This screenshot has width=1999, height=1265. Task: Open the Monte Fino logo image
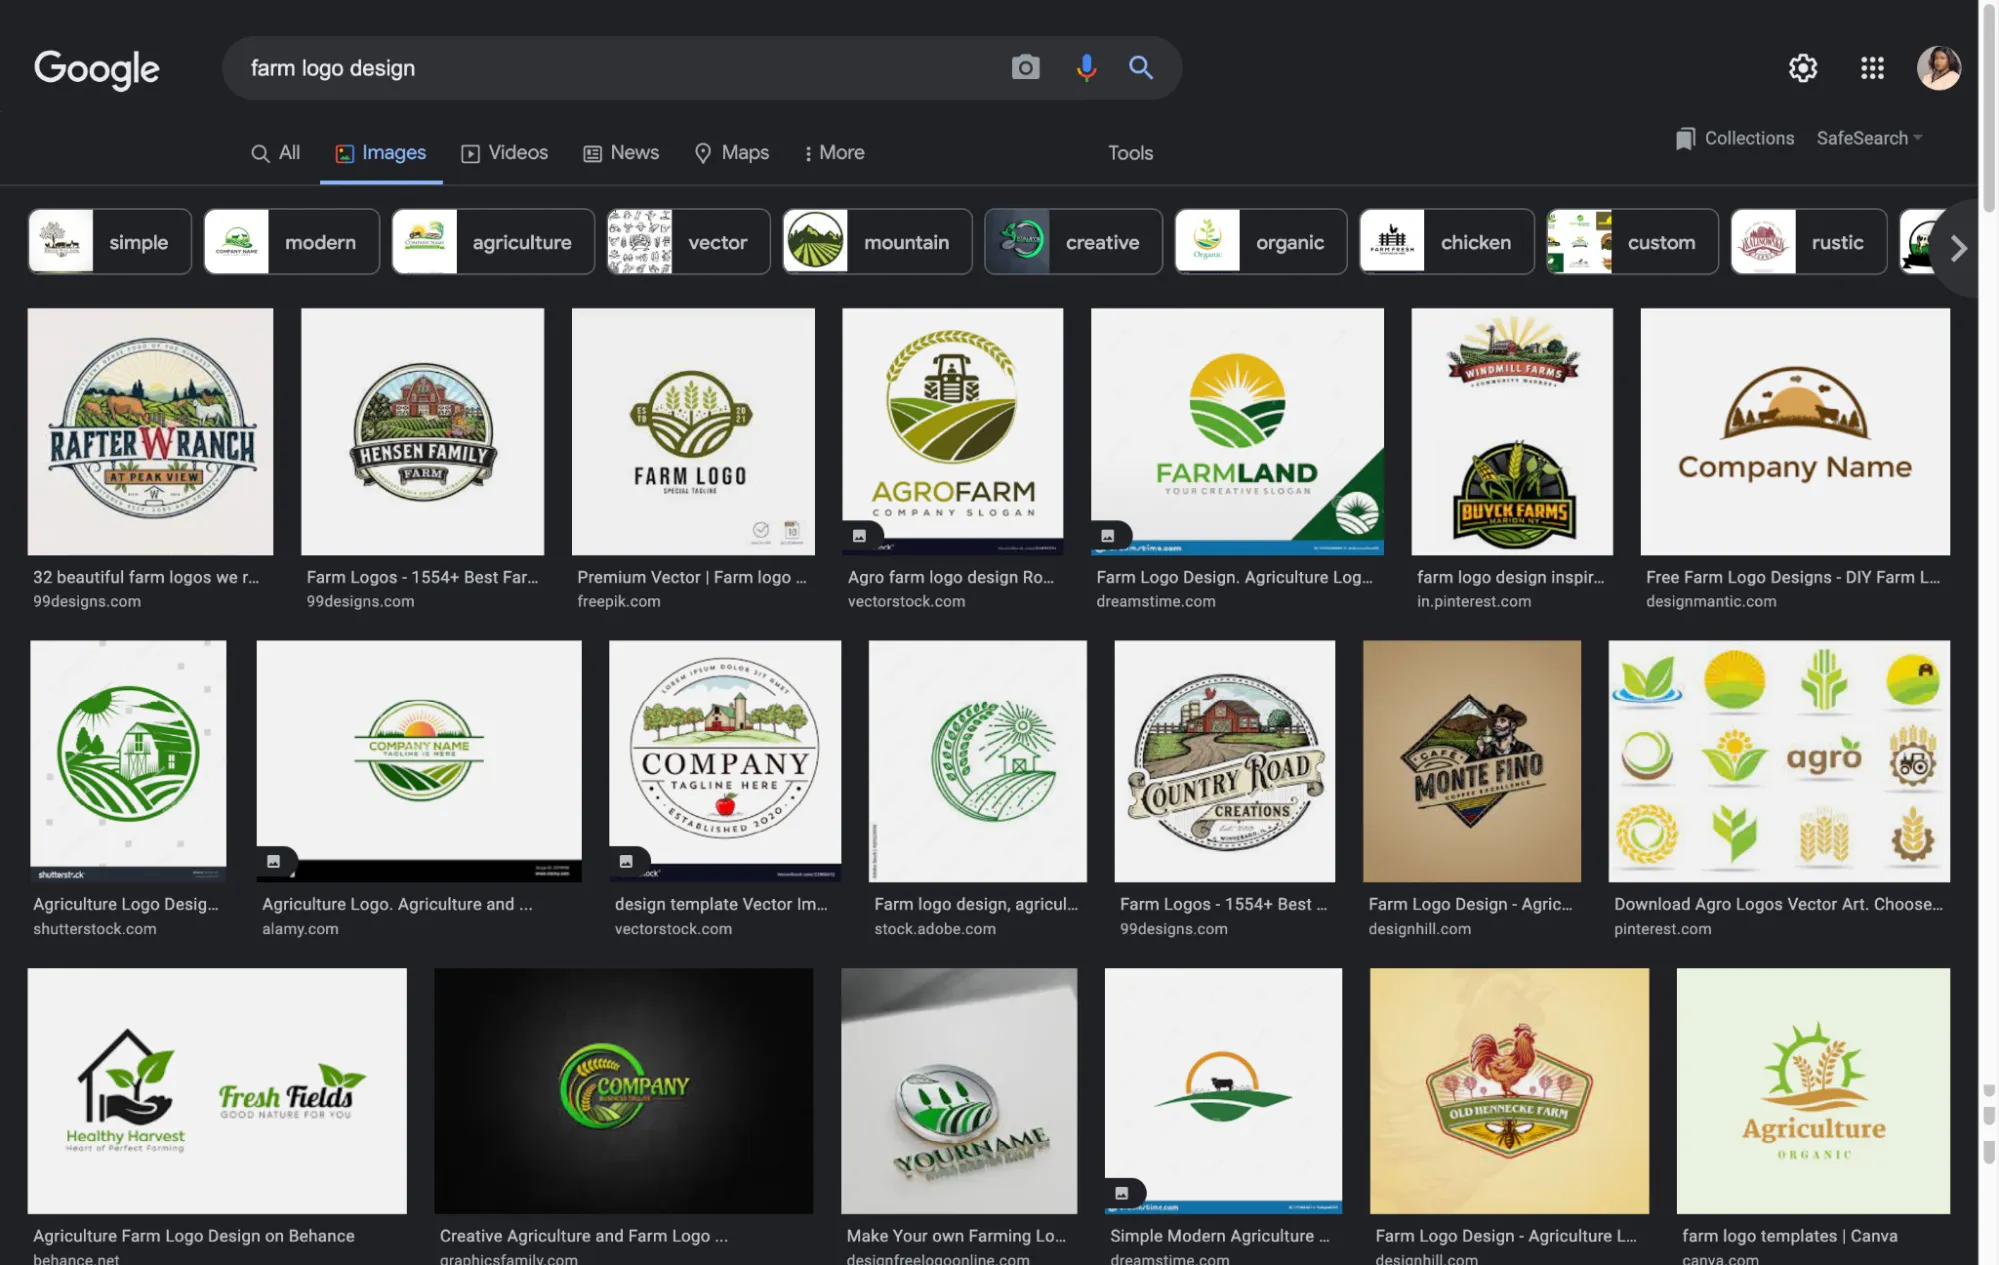coord(1472,761)
